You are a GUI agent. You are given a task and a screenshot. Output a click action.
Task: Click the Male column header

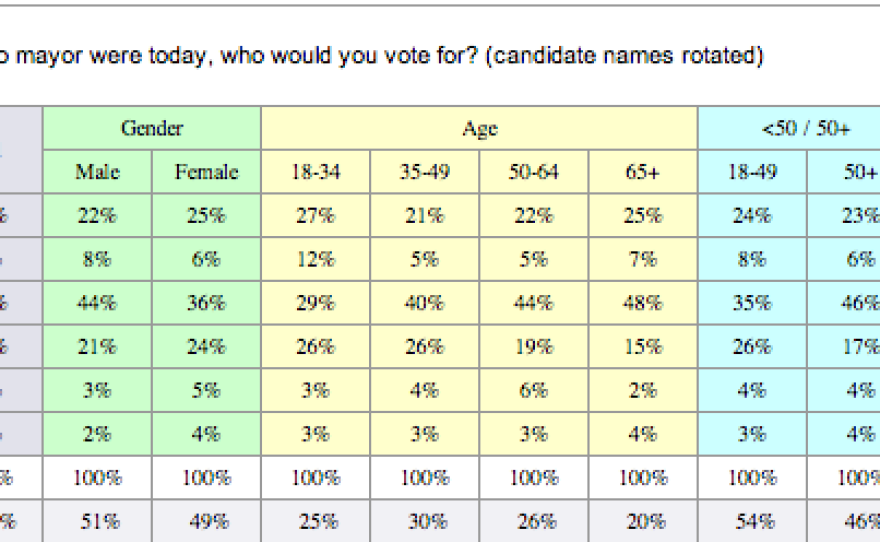97,172
